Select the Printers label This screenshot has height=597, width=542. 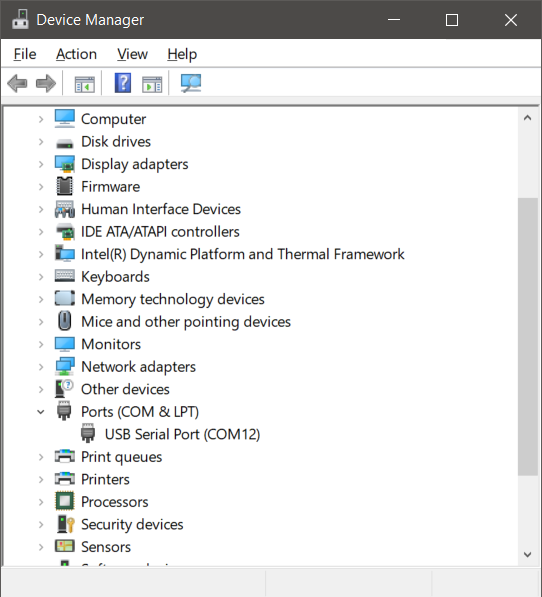click(105, 479)
